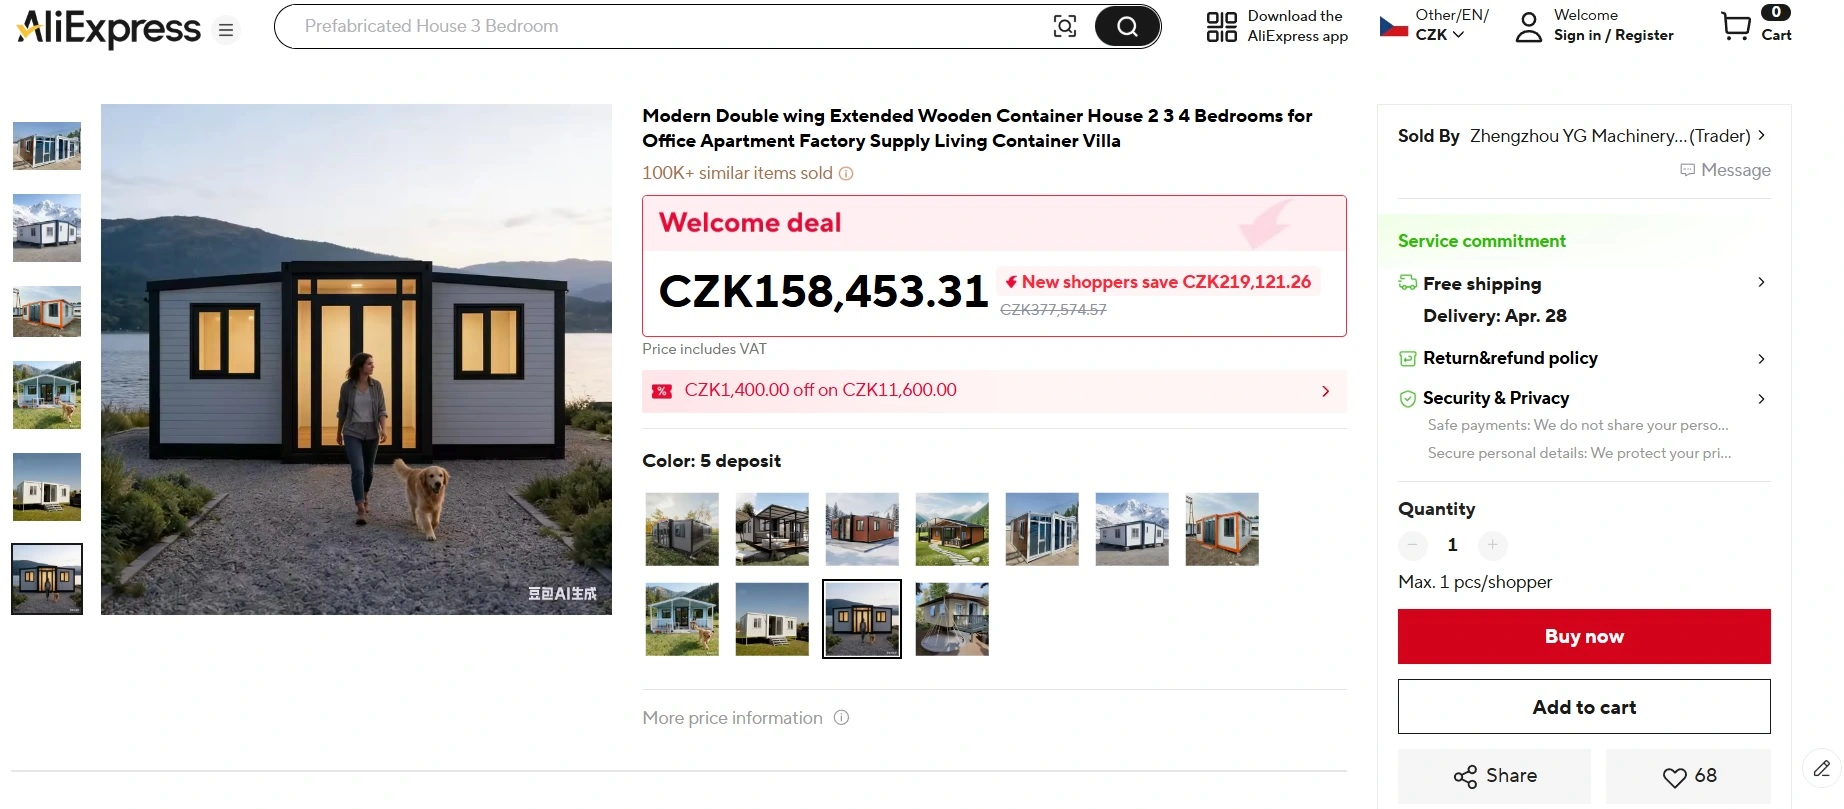Click the QR code app download icon

(1221, 27)
